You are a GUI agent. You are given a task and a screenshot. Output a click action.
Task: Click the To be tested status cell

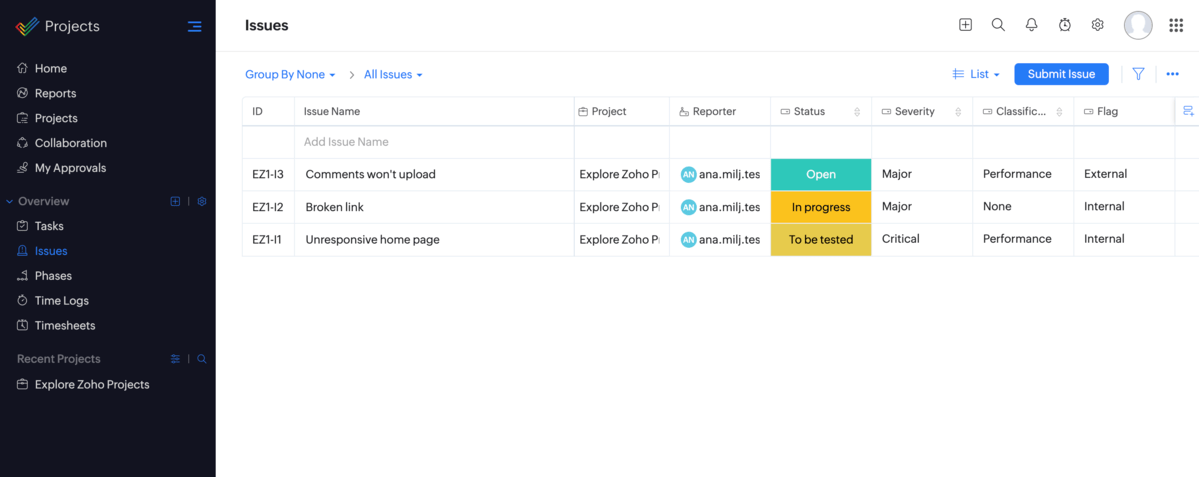[x=821, y=239]
